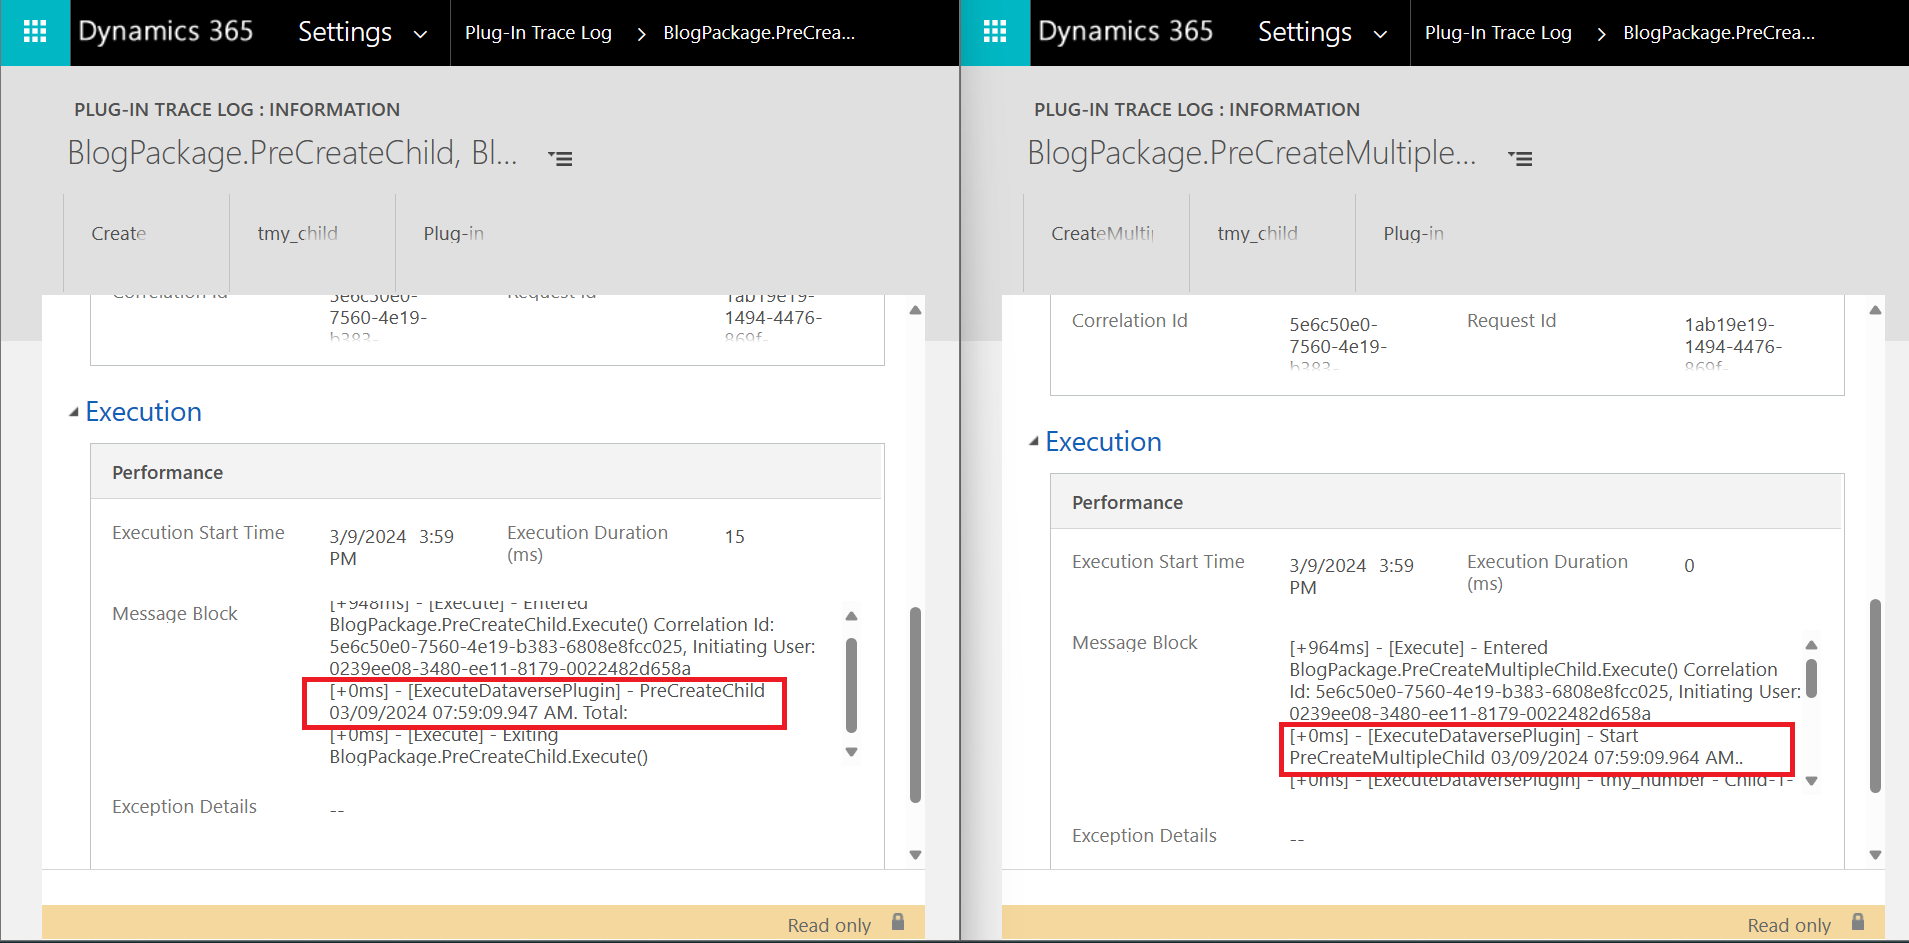Click breadcrumb chevron after Plug-In Trace Log, right window
The width and height of the screenshot is (1909, 943).
pyautogui.click(x=1601, y=34)
